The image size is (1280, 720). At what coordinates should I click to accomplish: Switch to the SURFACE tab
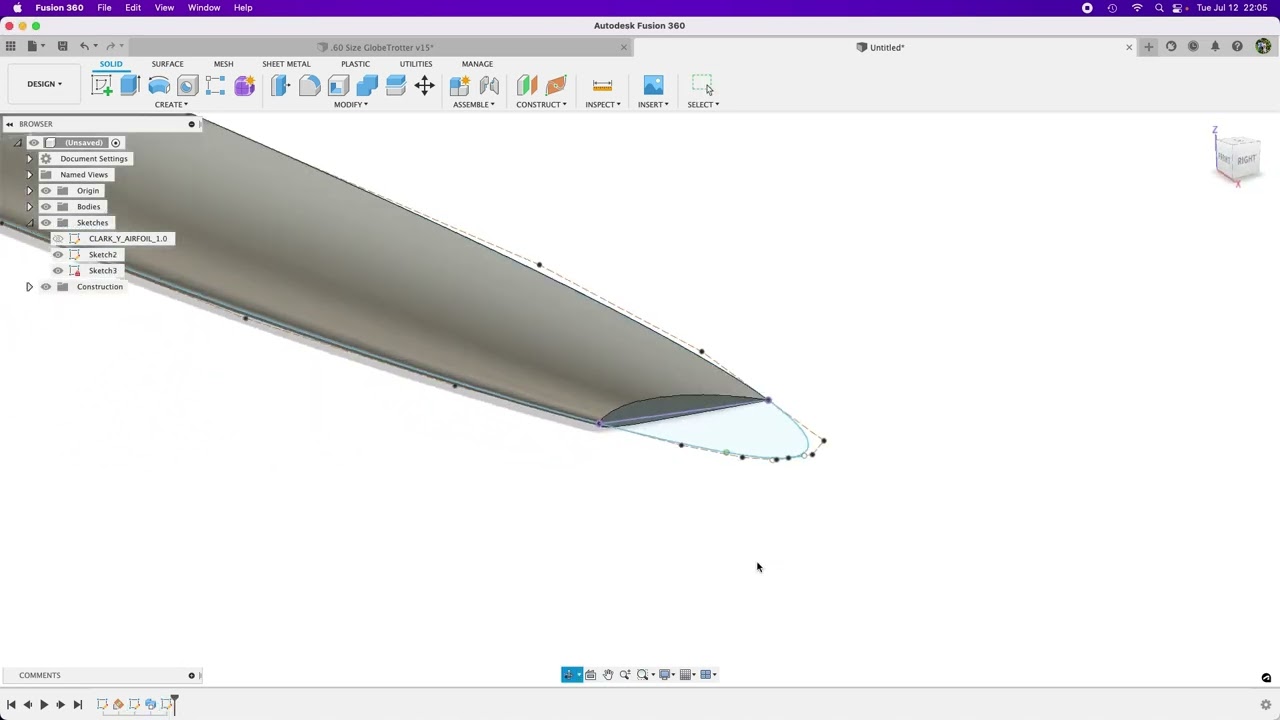168,64
